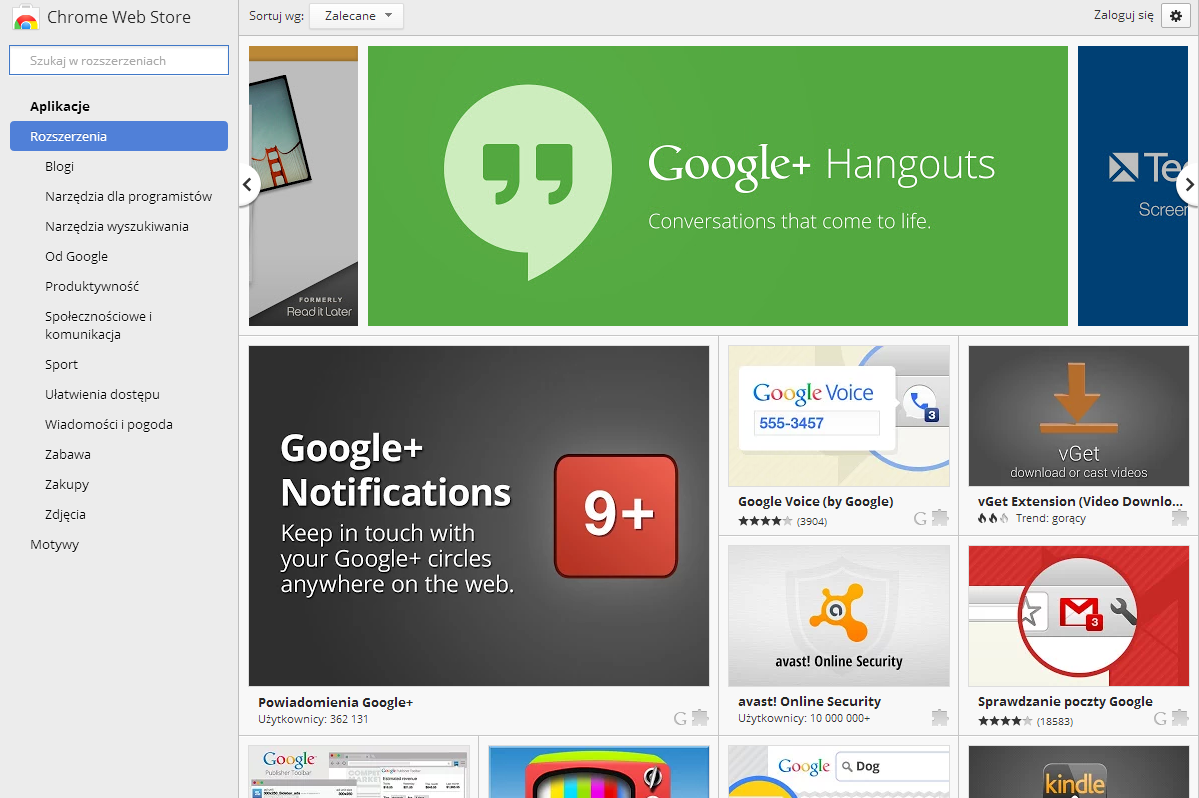The image size is (1199, 798).
Task: Click extension puzzle icon on Powiadomienia Google+
Action: pyautogui.click(x=700, y=718)
